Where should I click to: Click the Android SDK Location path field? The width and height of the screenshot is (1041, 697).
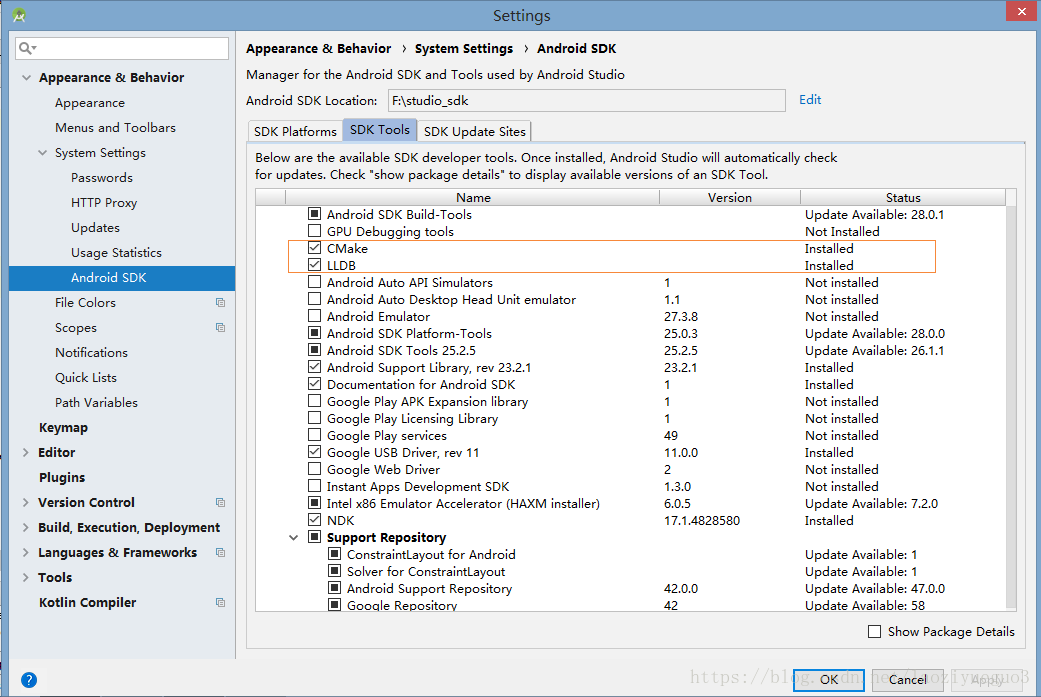(586, 100)
